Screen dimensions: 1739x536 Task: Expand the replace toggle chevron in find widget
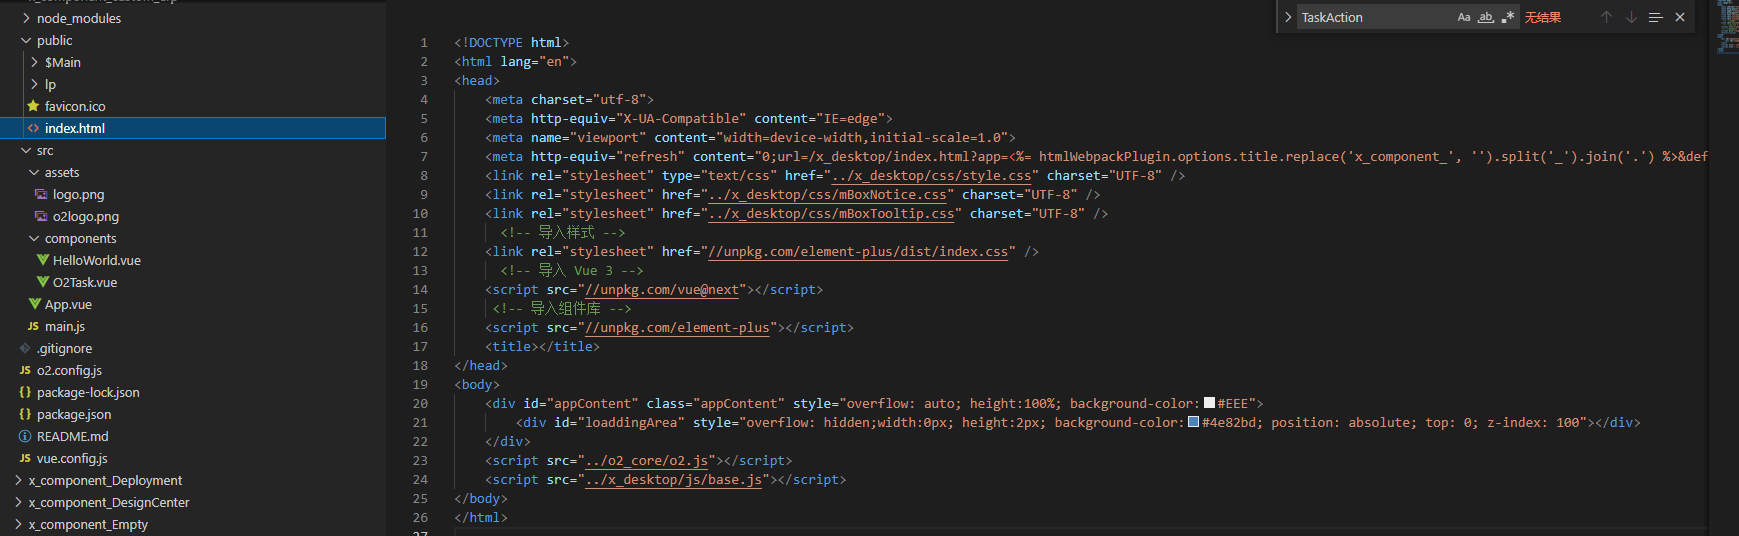[x=1288, y=17]
